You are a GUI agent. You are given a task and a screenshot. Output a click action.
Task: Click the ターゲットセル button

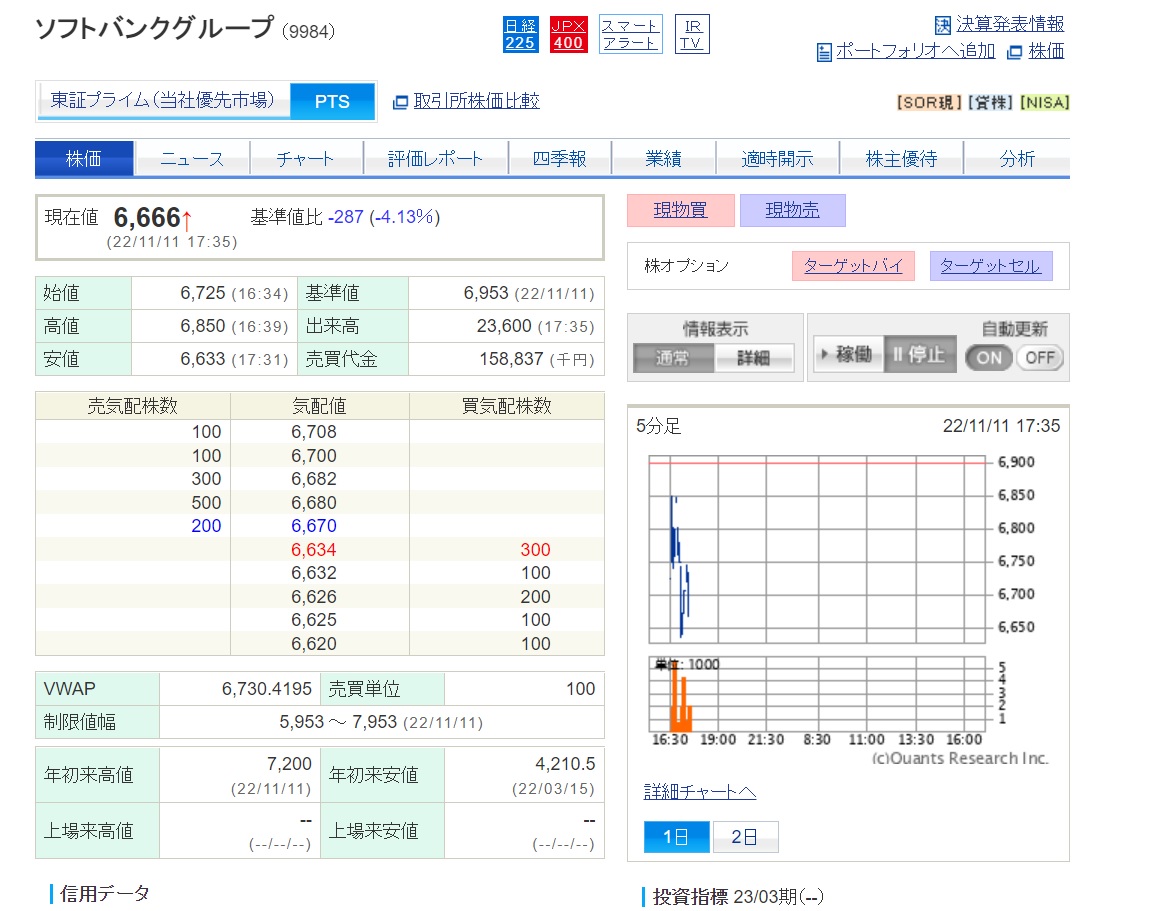pos(990,266)
